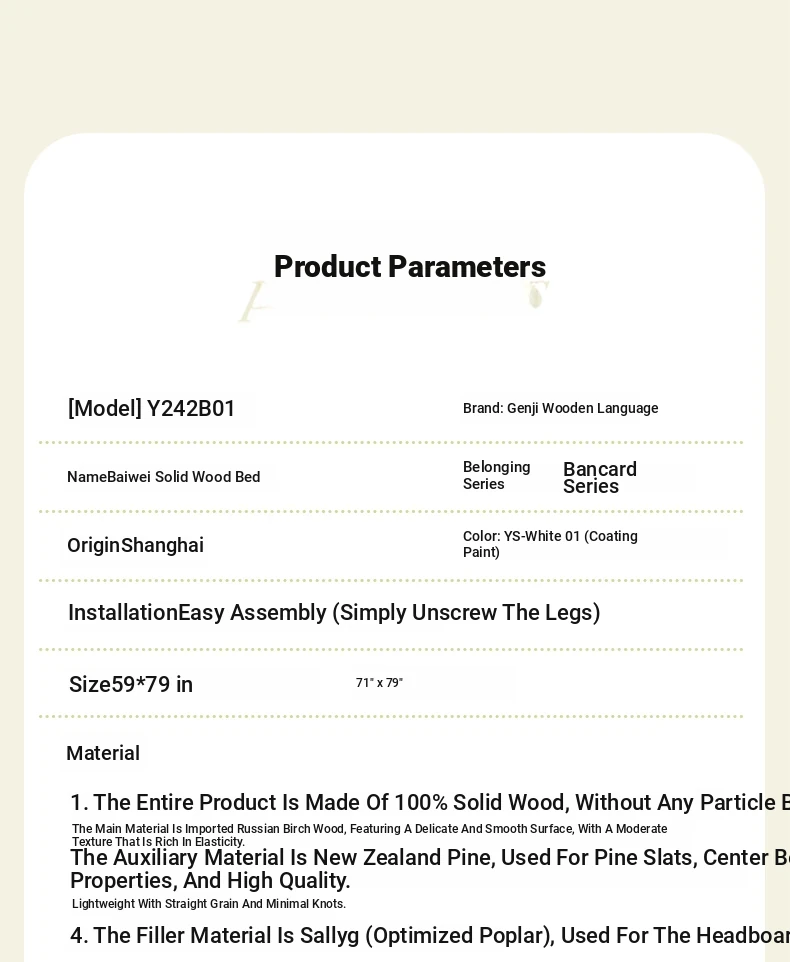Click the Product Parameters heading

(410, 267)
